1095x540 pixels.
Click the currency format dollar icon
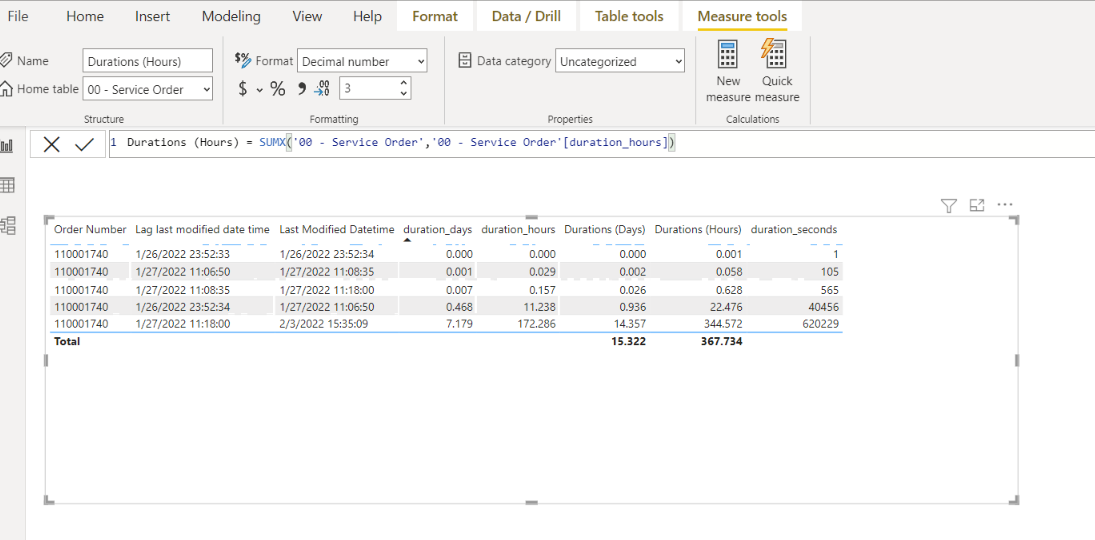242,89
